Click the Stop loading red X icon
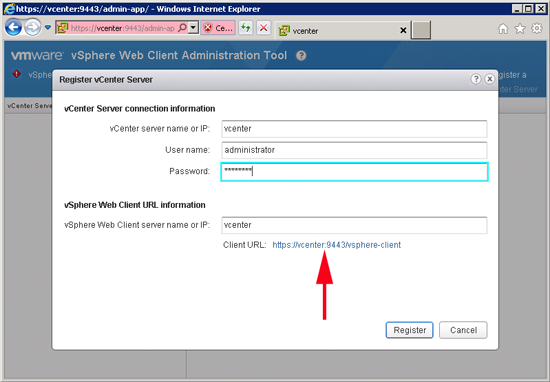 coord(263,28)
